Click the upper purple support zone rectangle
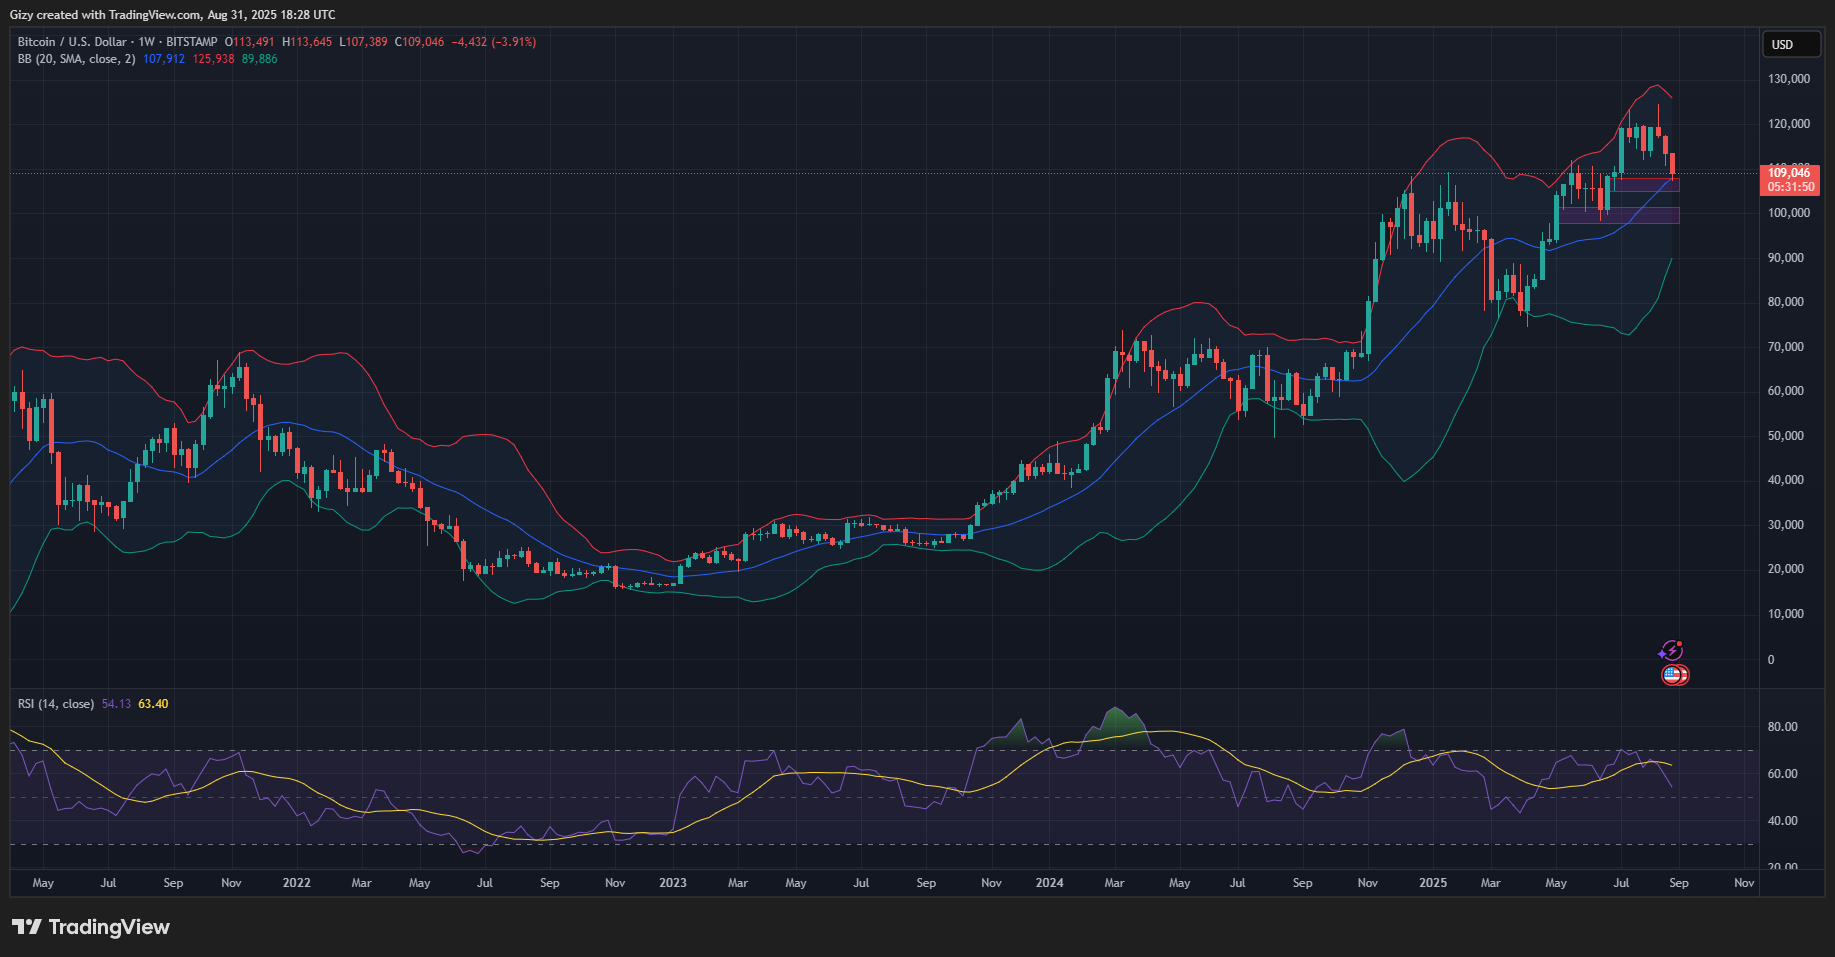The image size is (1835, 957). (1646, 185)
